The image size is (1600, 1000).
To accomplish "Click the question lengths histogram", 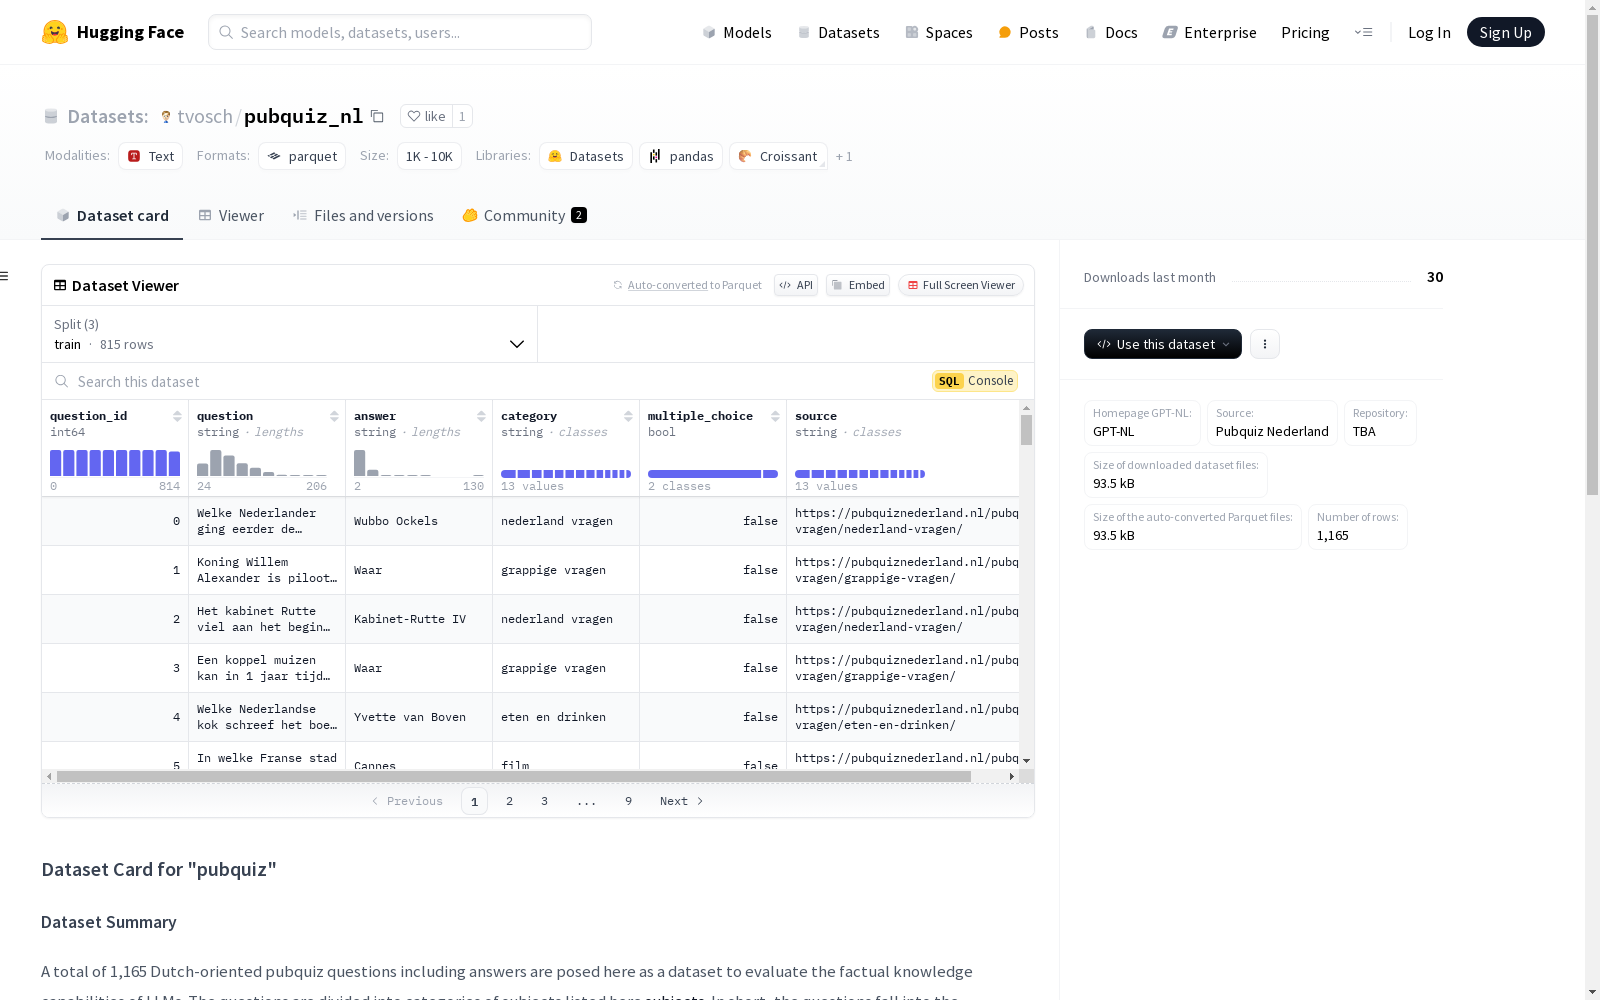I will click(x=262, y=463).
